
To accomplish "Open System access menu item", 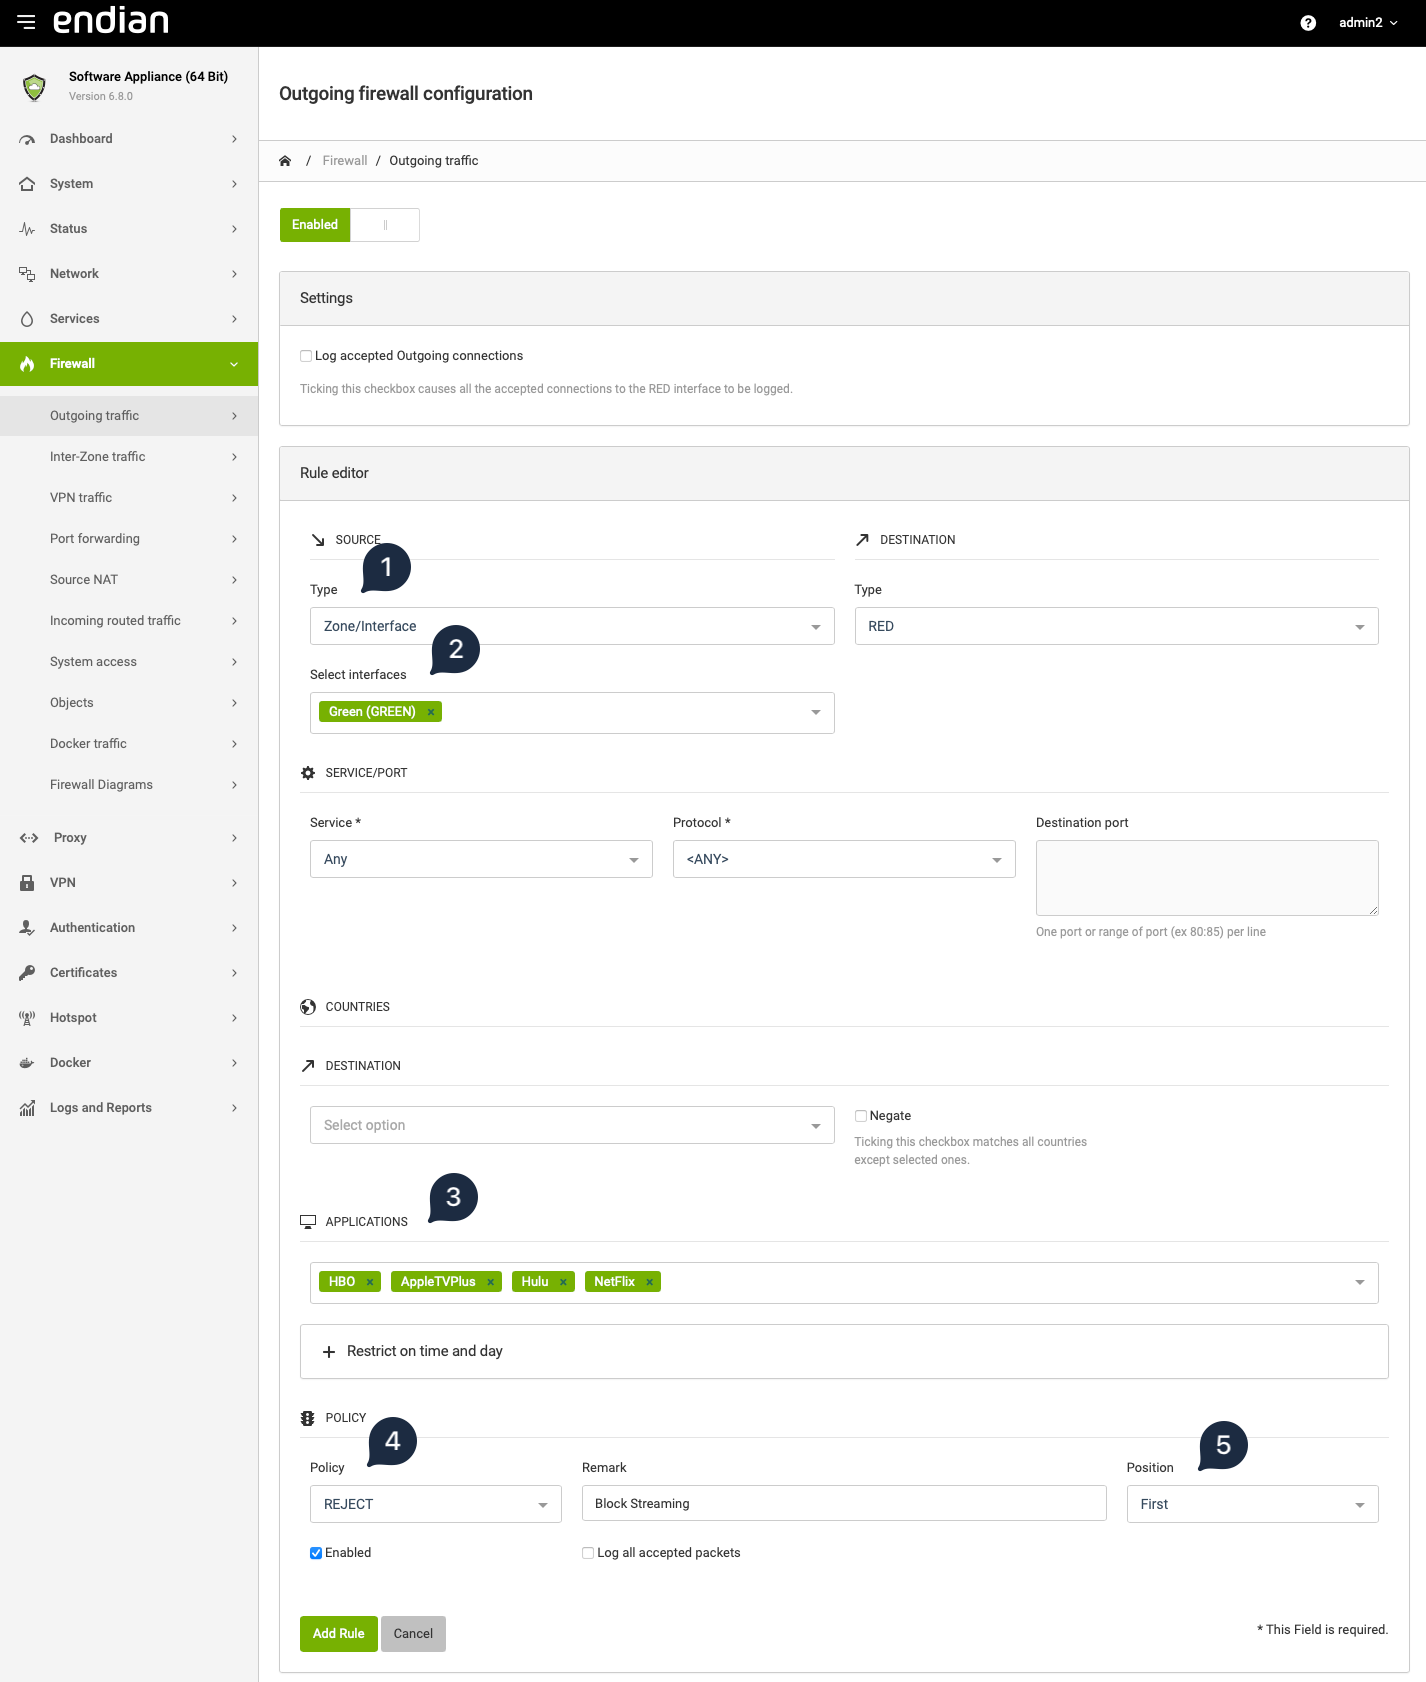I will pyautogui.click(x=129, y=662).
